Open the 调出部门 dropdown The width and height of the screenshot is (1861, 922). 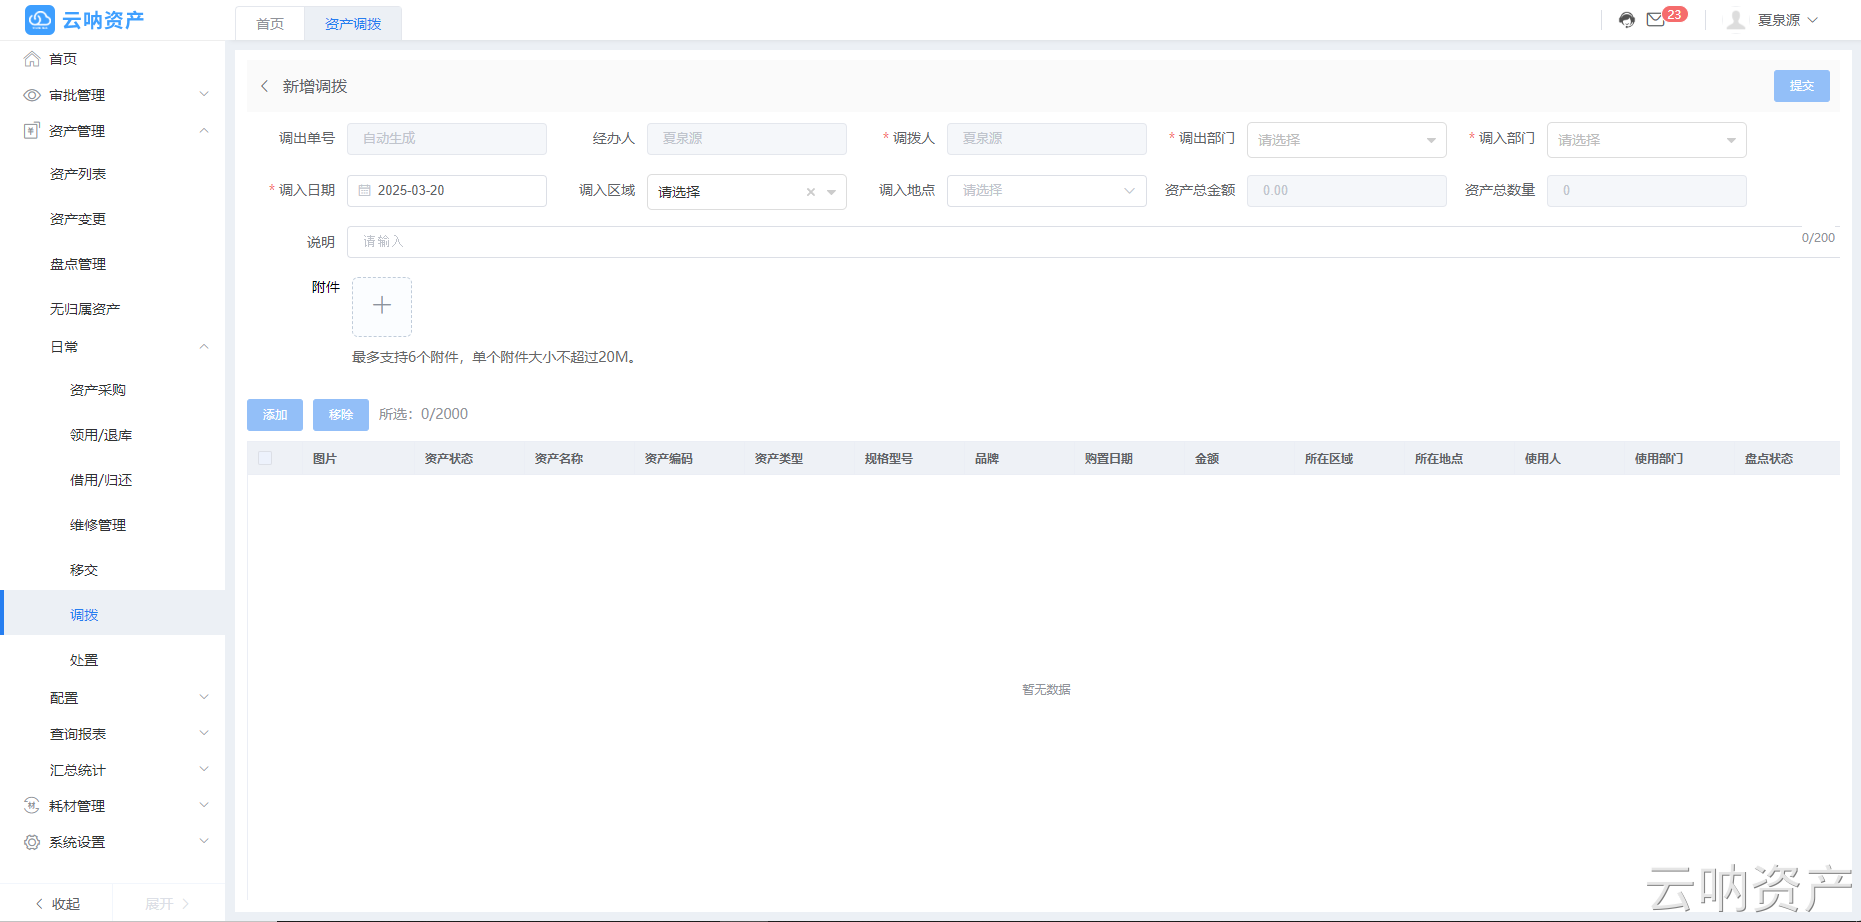(x=1347, y=140)
